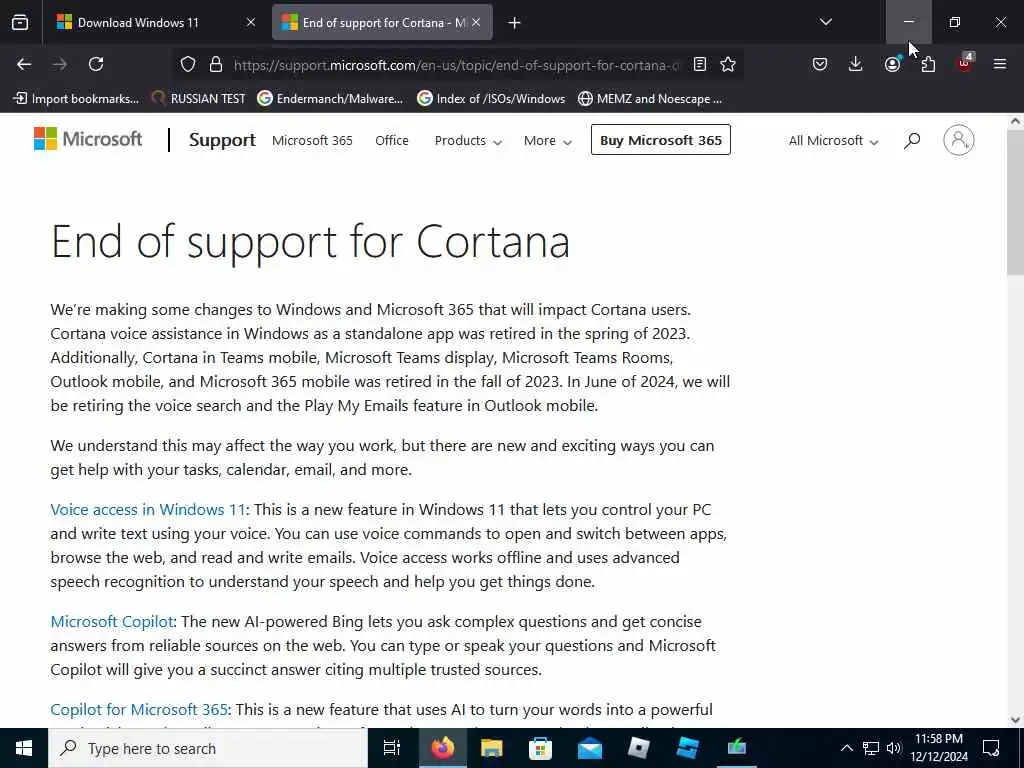Image resolution: width=1024 pixels, height=768 pixels.
Task: Reload the current page
Action: (96, 64)
